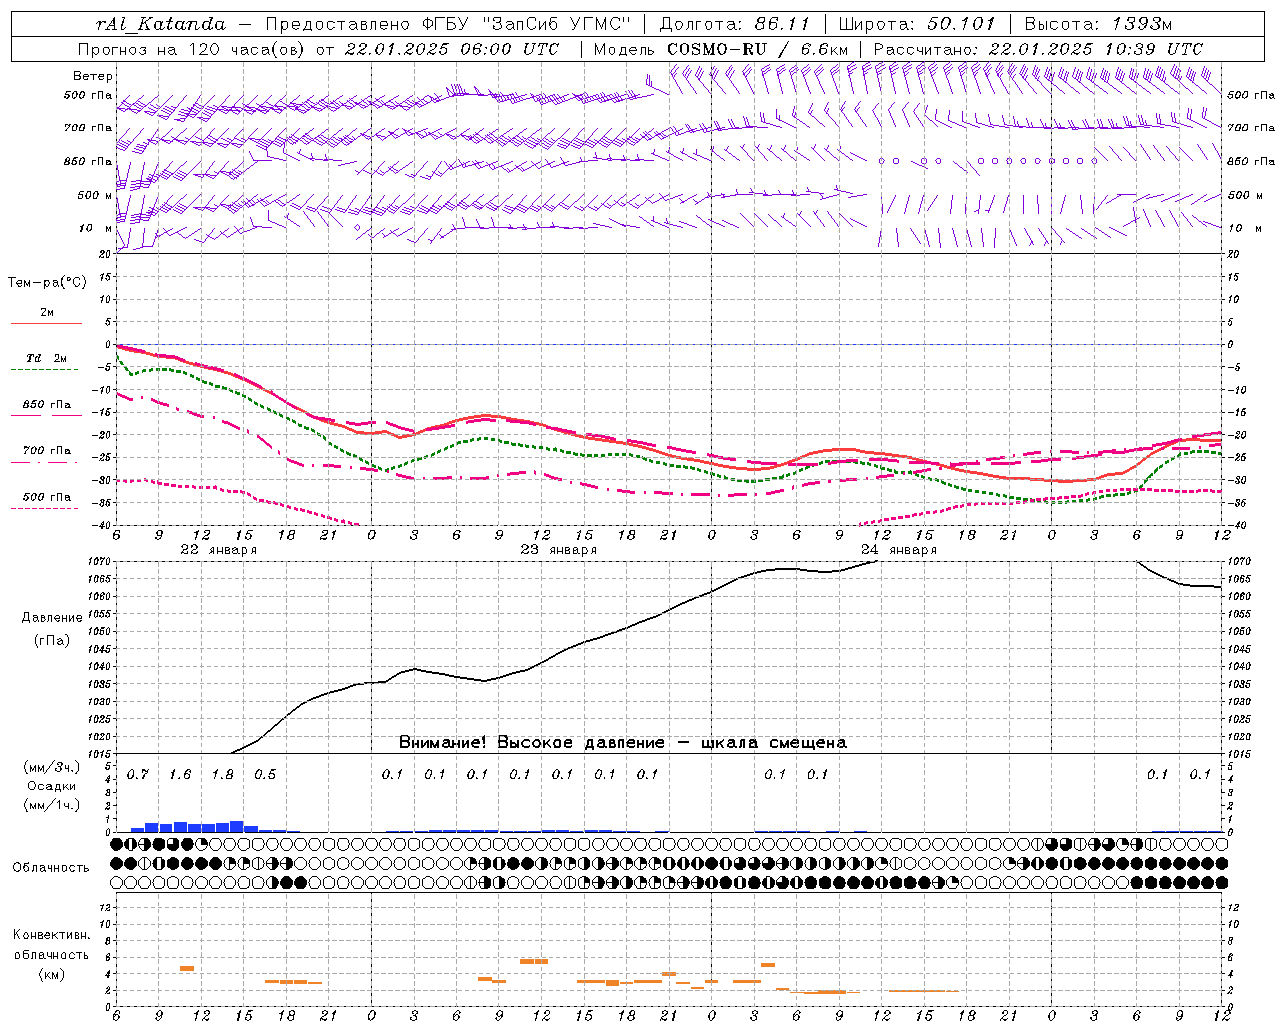Click the 22 января date label
1280x1024 pixels.
(x=219, y=550)
